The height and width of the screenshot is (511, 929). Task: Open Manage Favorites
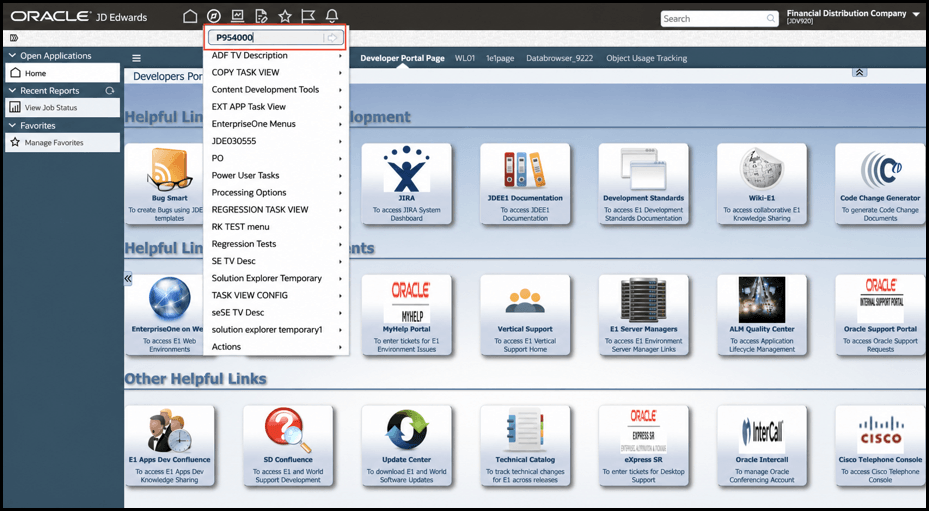click(62, 142)
